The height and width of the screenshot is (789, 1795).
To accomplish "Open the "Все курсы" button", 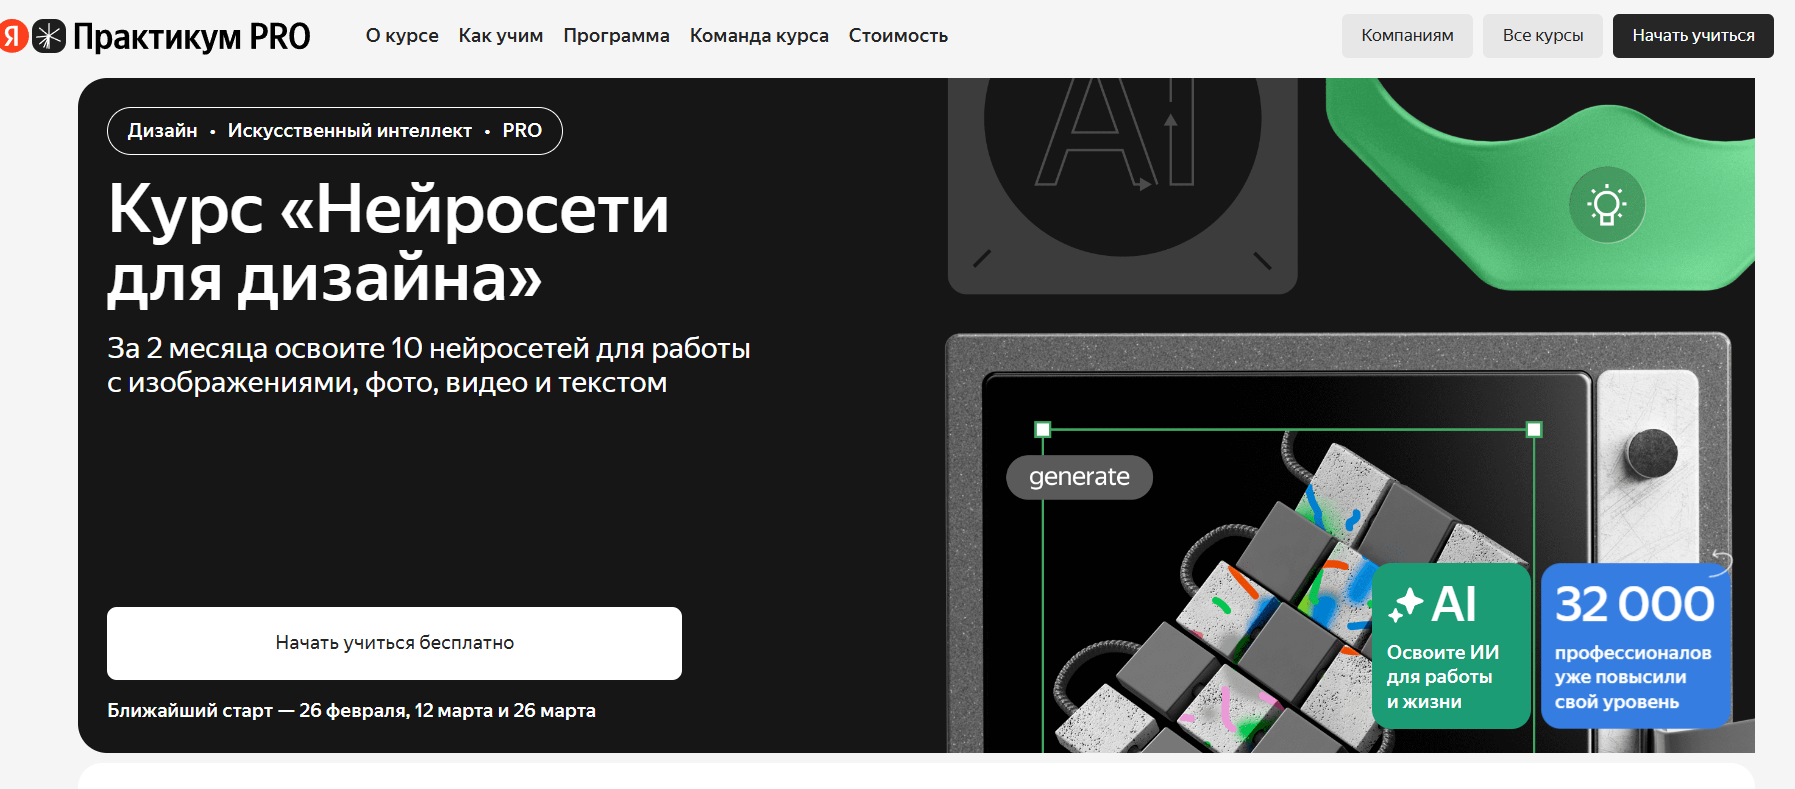I will click(1542, 36).
